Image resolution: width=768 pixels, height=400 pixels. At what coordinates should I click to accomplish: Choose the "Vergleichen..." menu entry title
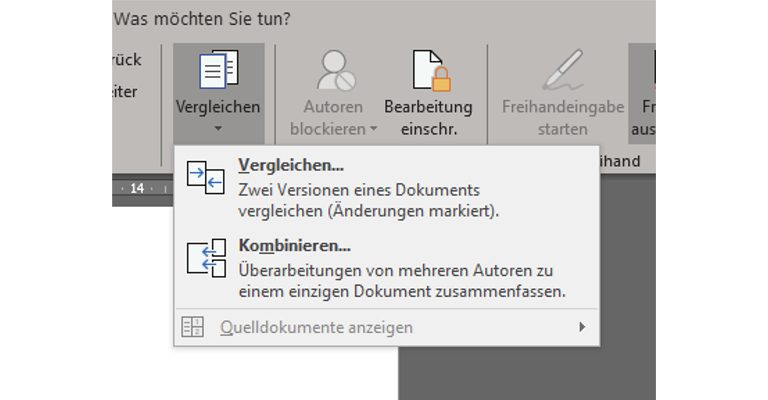click(x=291, y=165)
